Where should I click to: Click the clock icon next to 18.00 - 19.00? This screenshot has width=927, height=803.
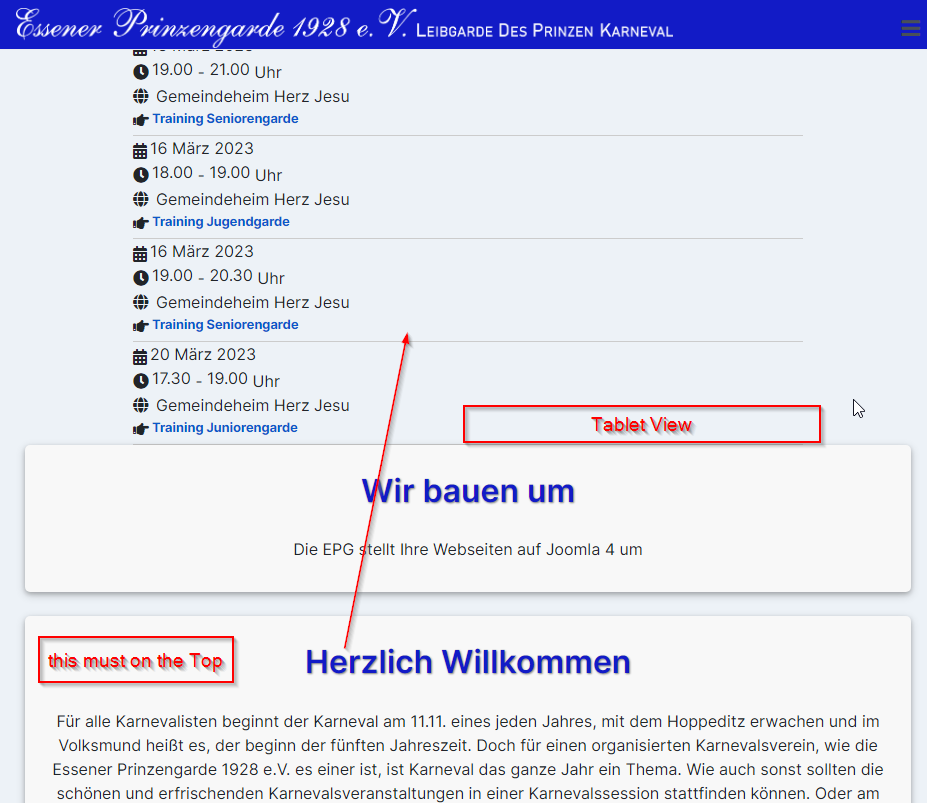click(x=140, y=174)
